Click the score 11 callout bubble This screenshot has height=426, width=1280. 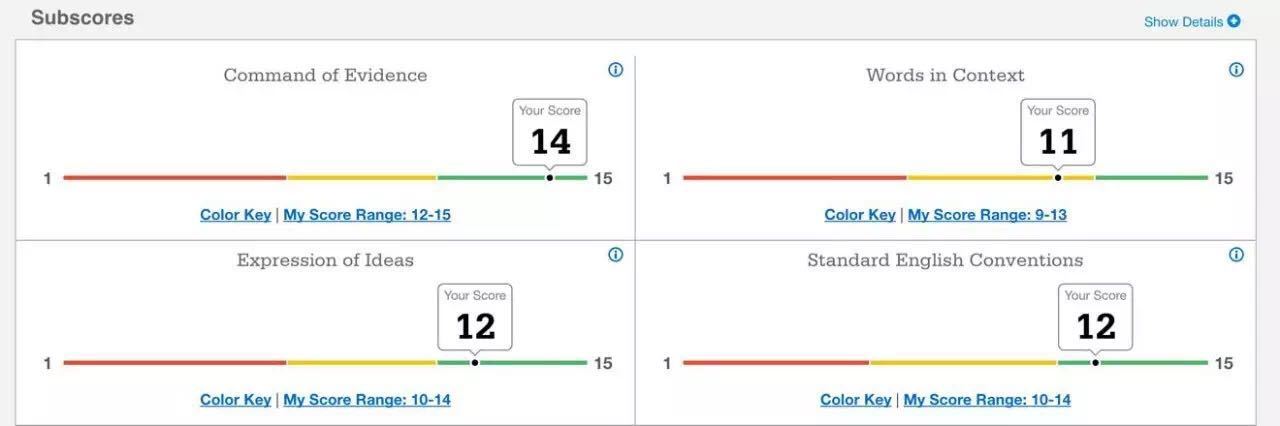(x=1058, y=132)
